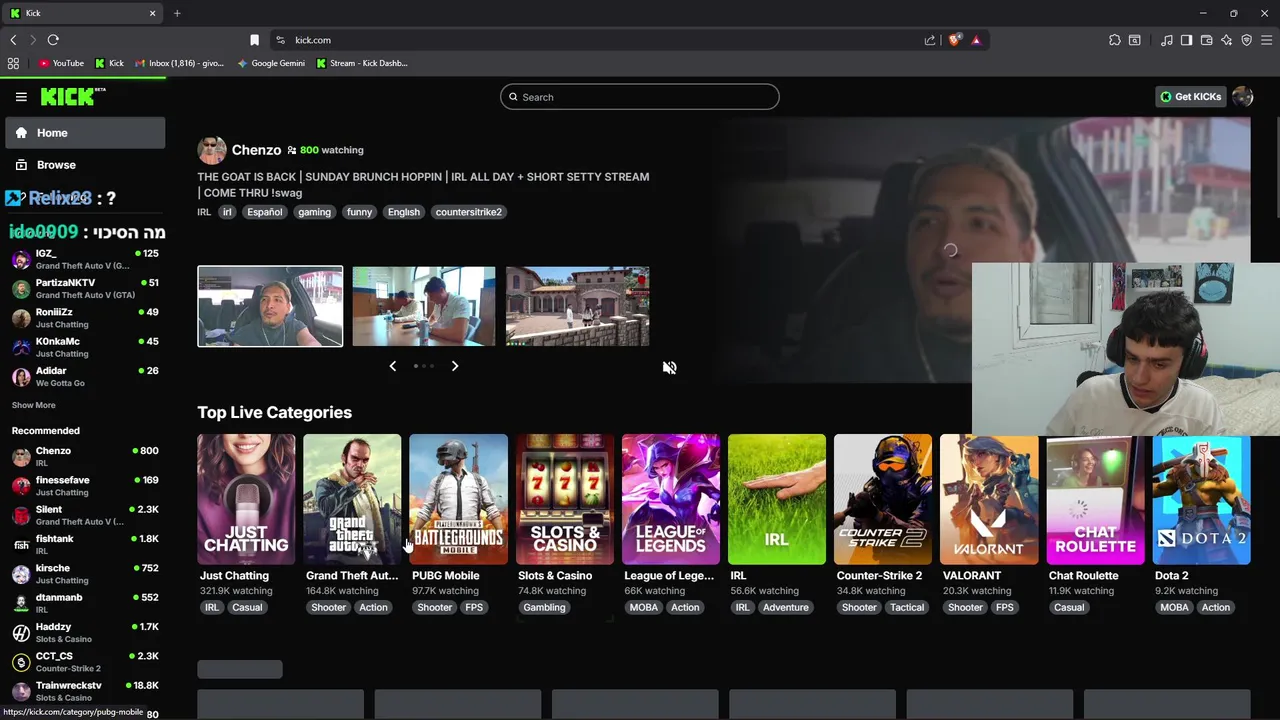The image size is (1280, 720).
Task: Toggle the Kick sidebar hamburger menu
Action: (x=21, y=97)
